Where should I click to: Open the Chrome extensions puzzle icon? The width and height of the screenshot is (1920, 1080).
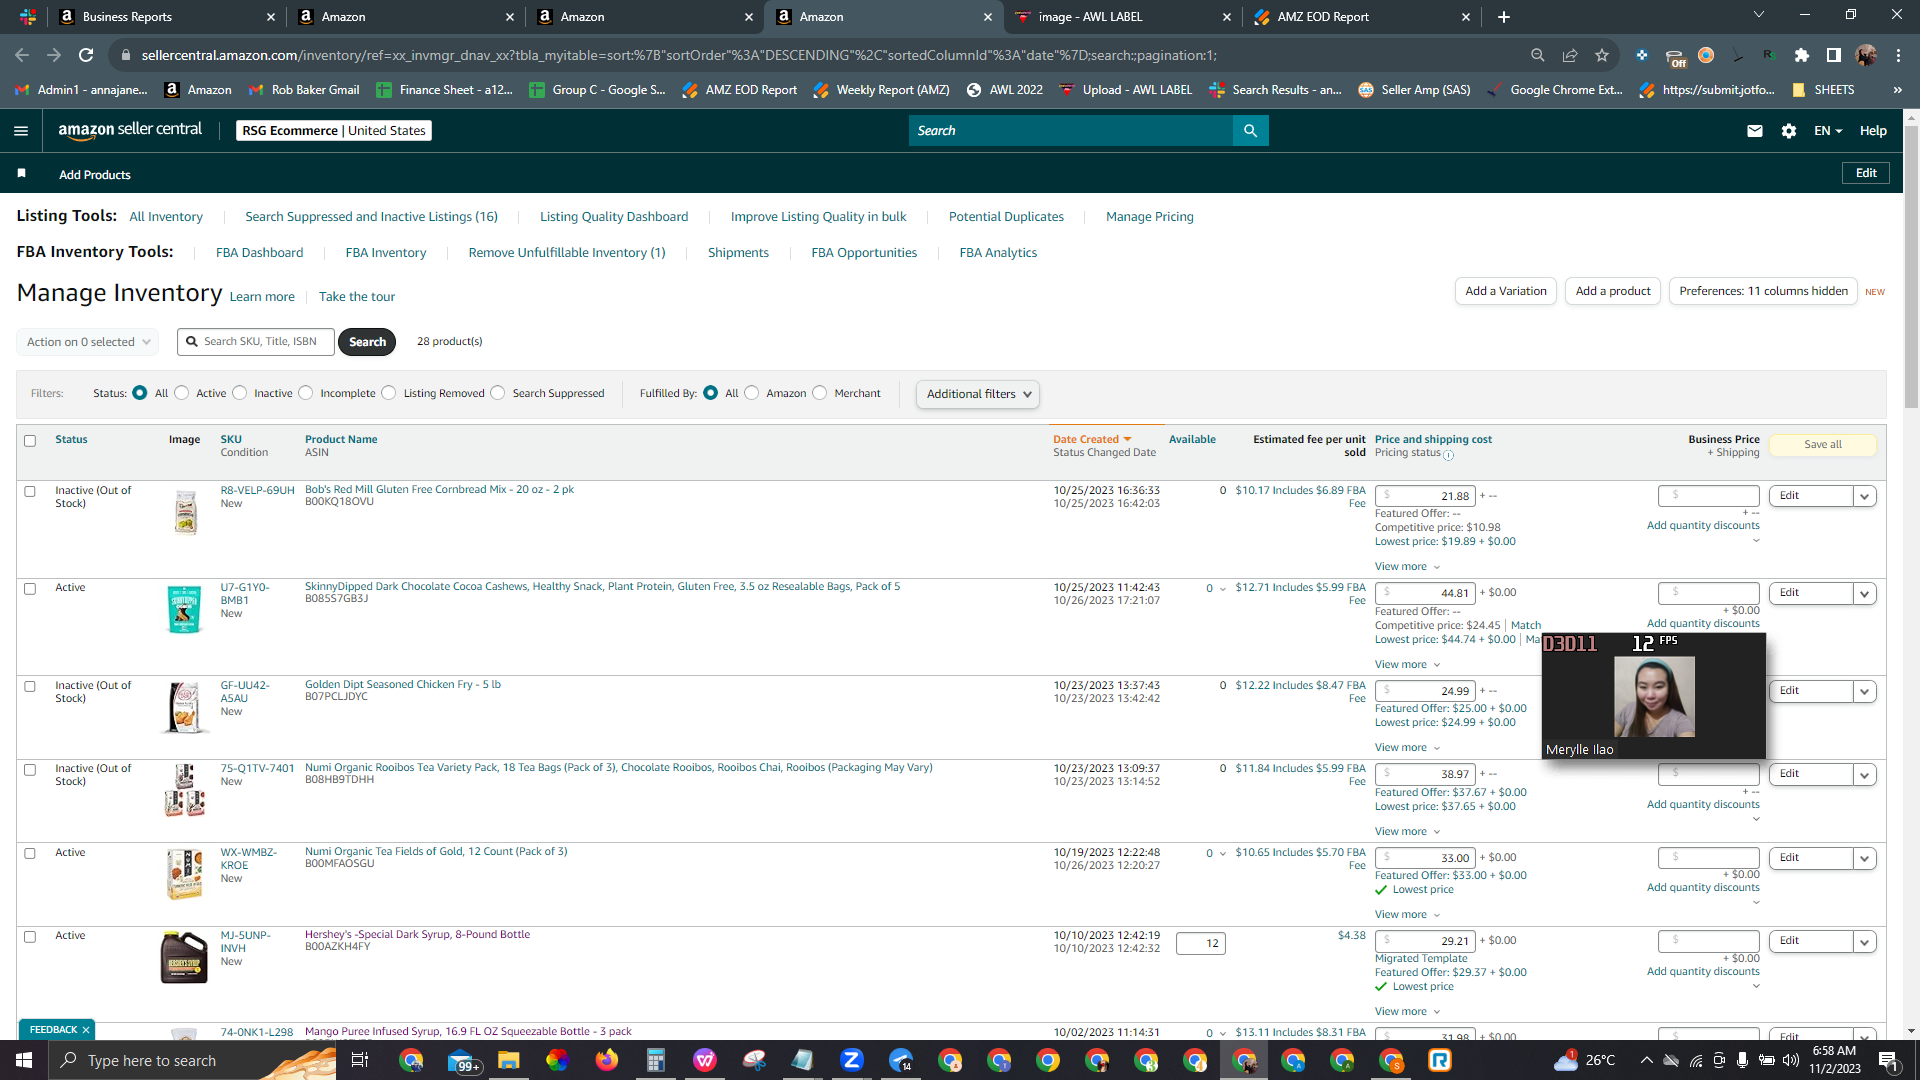point(1802,55)
